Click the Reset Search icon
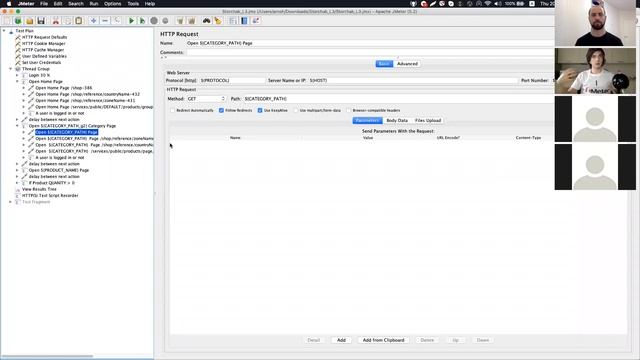Viewport: 640px width, 360px height. point(218,20)
